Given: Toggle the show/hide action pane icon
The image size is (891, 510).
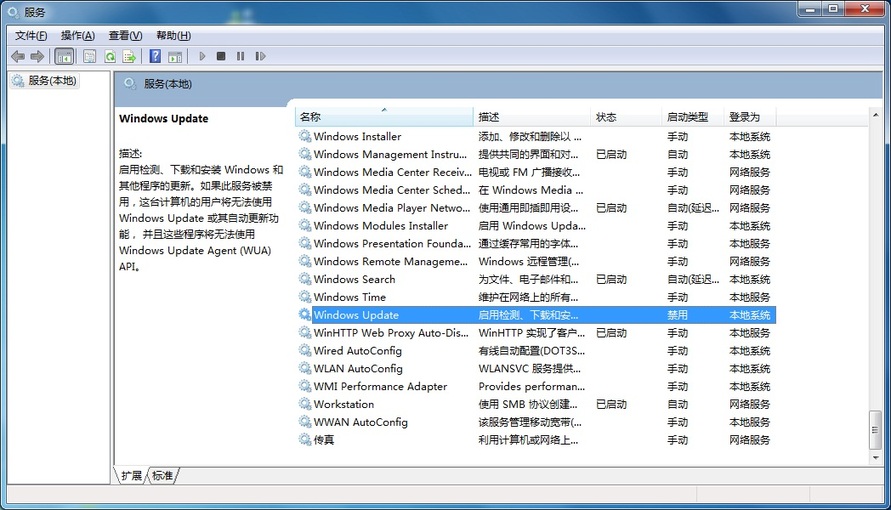Looking at the screenshot, I should tap(175, 56).
